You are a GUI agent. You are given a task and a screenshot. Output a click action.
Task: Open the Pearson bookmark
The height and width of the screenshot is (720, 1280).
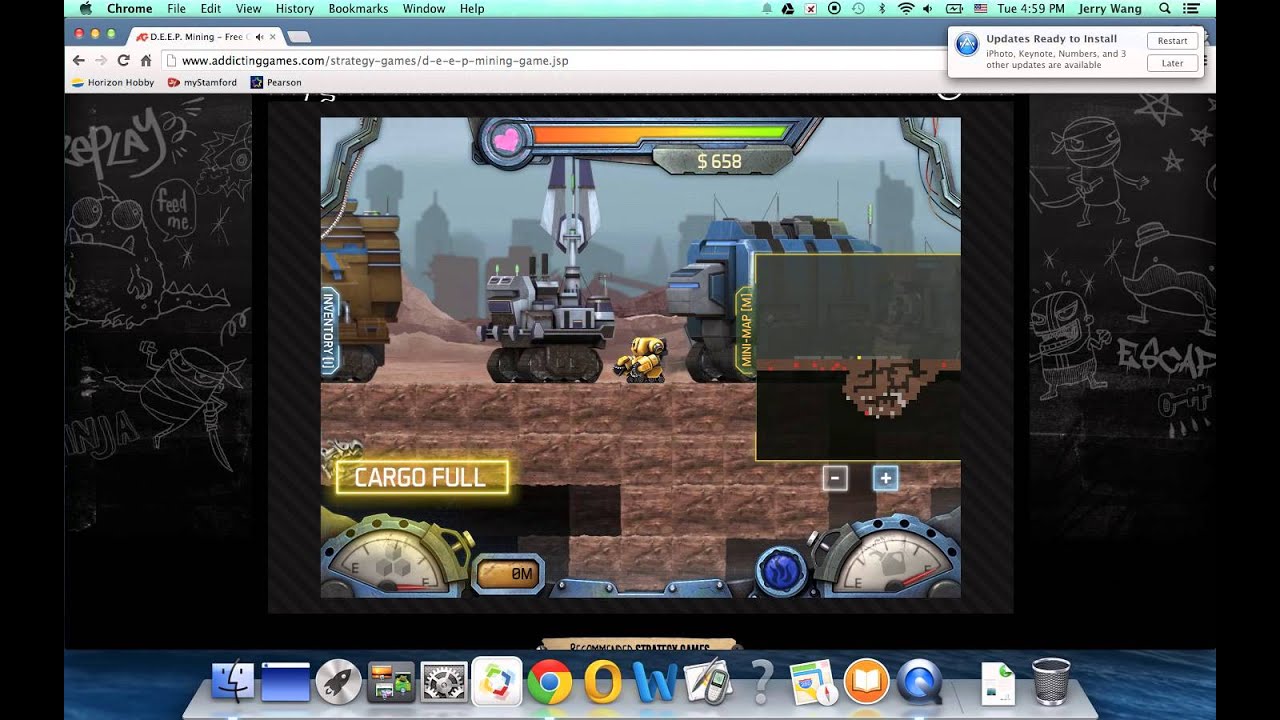(276, 82)
